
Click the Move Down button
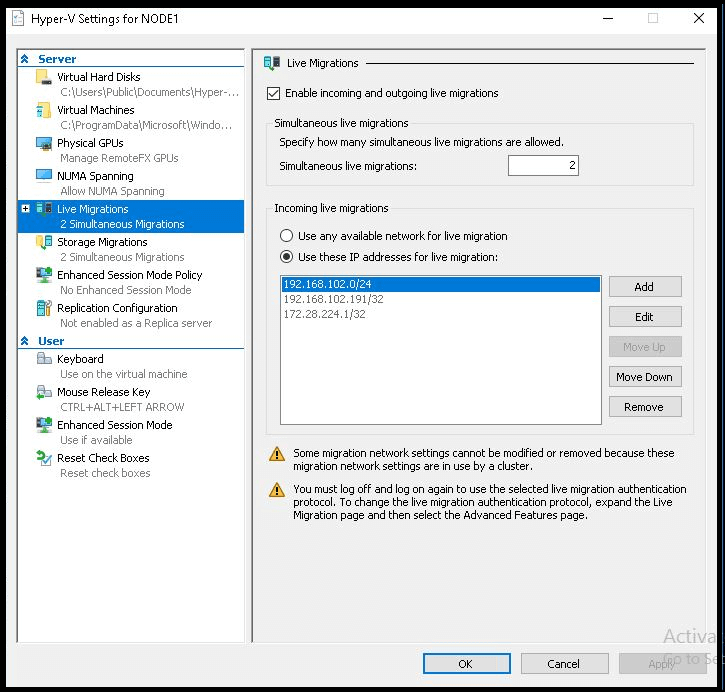point(645,377)
